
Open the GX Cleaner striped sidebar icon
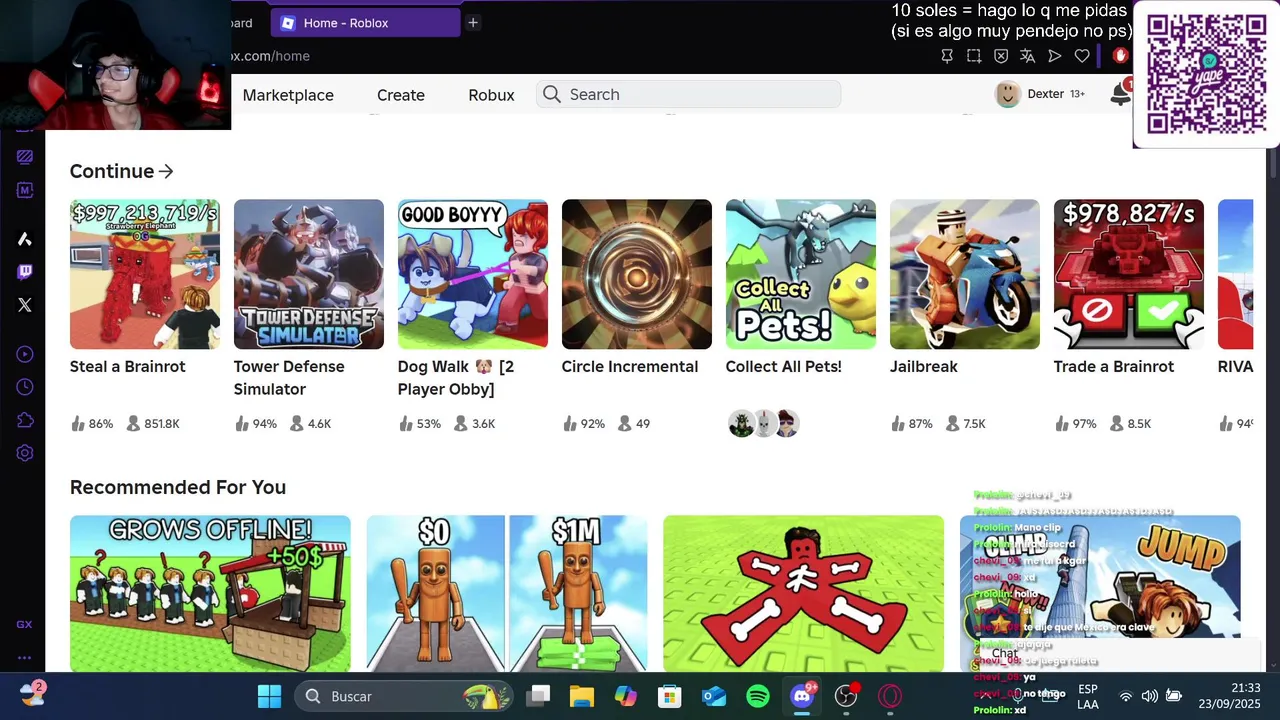(x=25, y=157)
